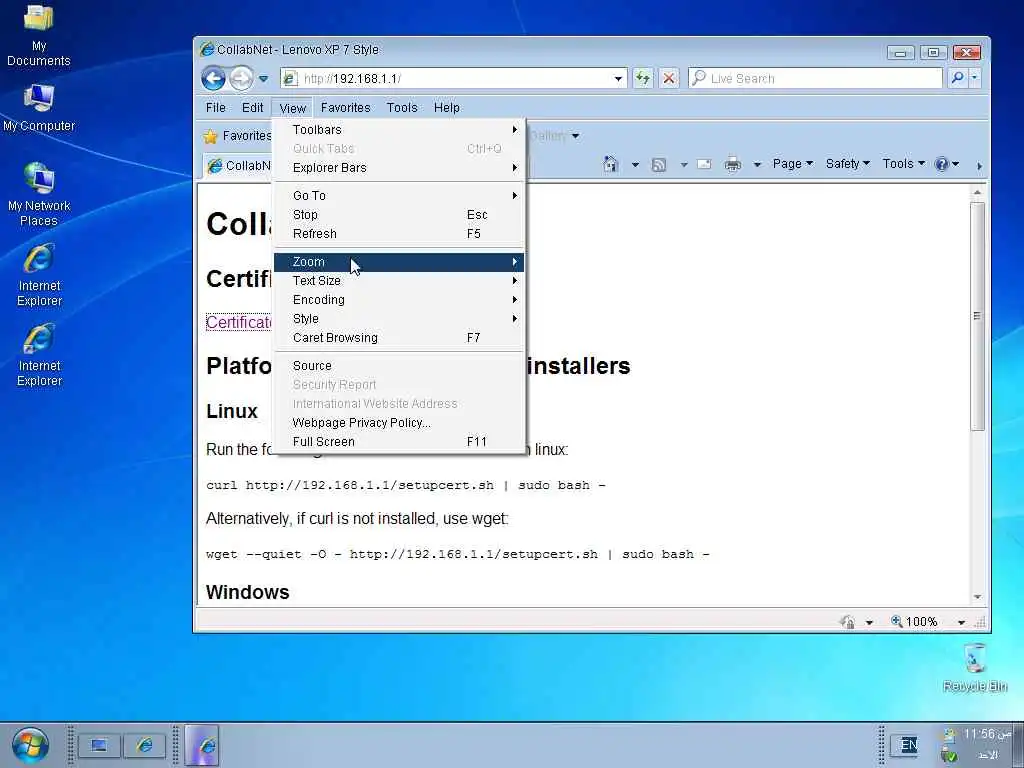Click the purple Certificate link
The height and width of the screenshot is (768, 1024).
point(239,323)
